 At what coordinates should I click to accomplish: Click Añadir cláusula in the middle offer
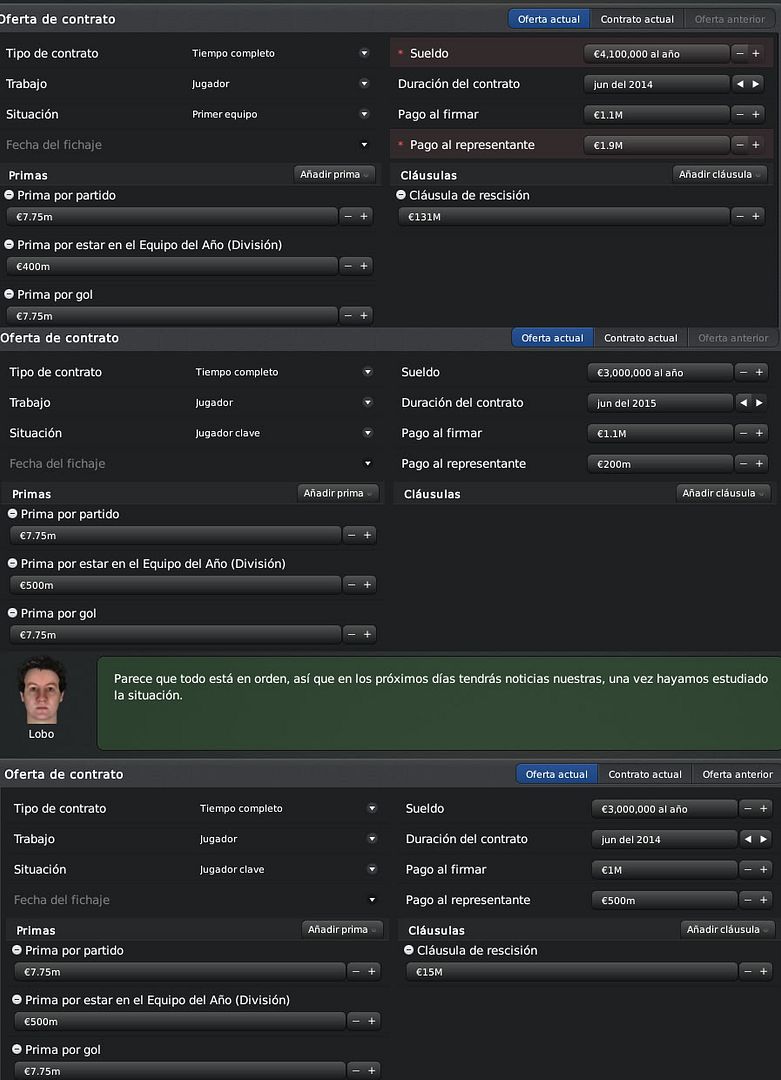[x=723, y=493]
